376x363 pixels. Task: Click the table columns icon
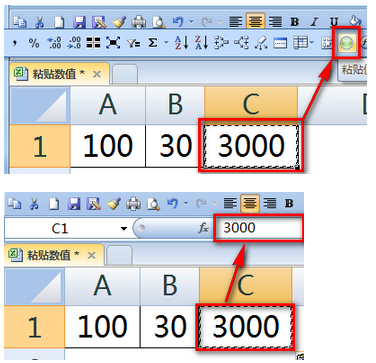[x=300, y=43]
